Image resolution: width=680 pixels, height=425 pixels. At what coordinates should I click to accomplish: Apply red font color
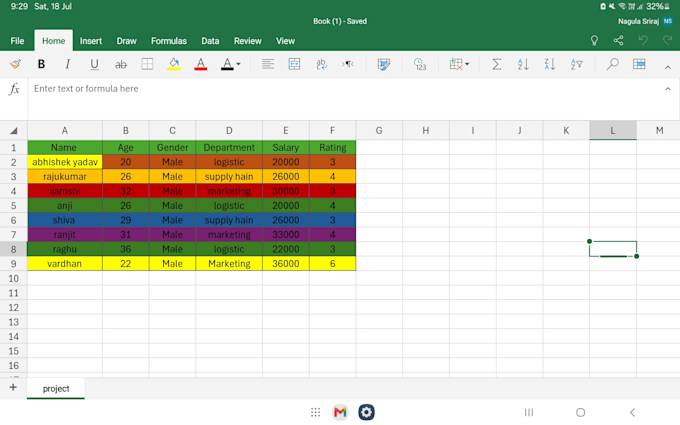click(200, 64)
